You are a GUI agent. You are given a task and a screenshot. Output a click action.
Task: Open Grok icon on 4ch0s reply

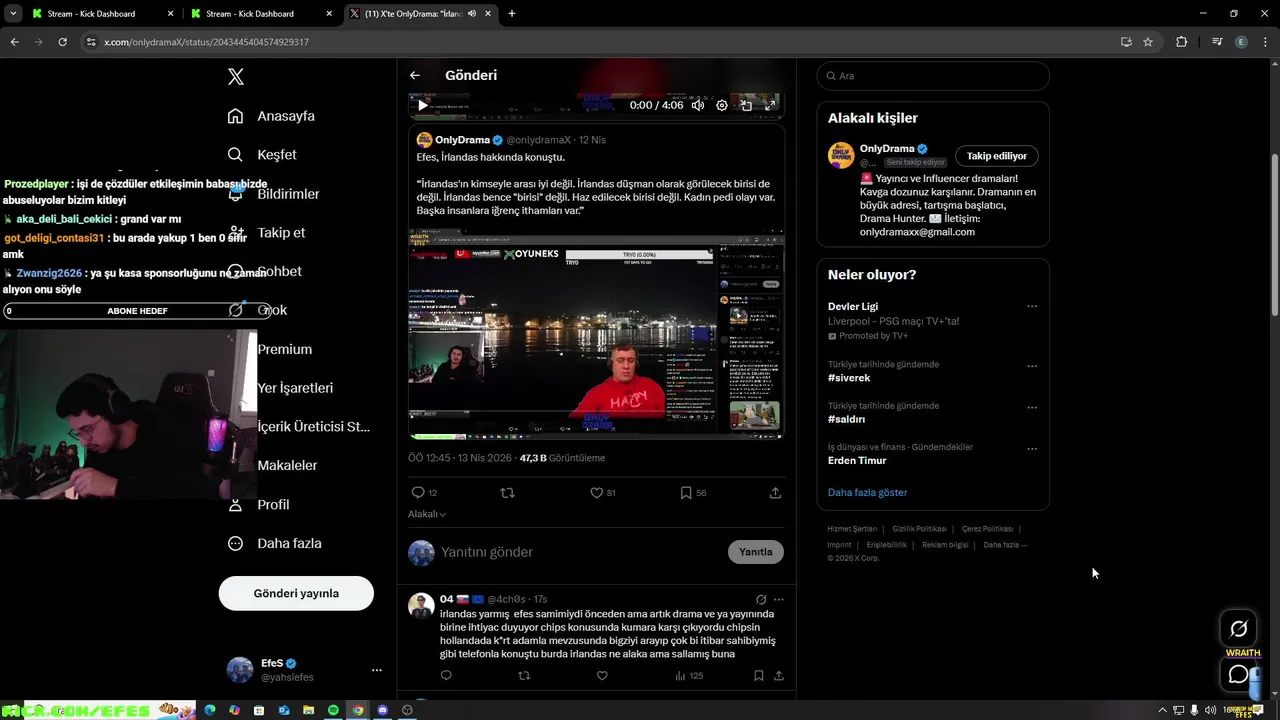click(x=761, y=600)
